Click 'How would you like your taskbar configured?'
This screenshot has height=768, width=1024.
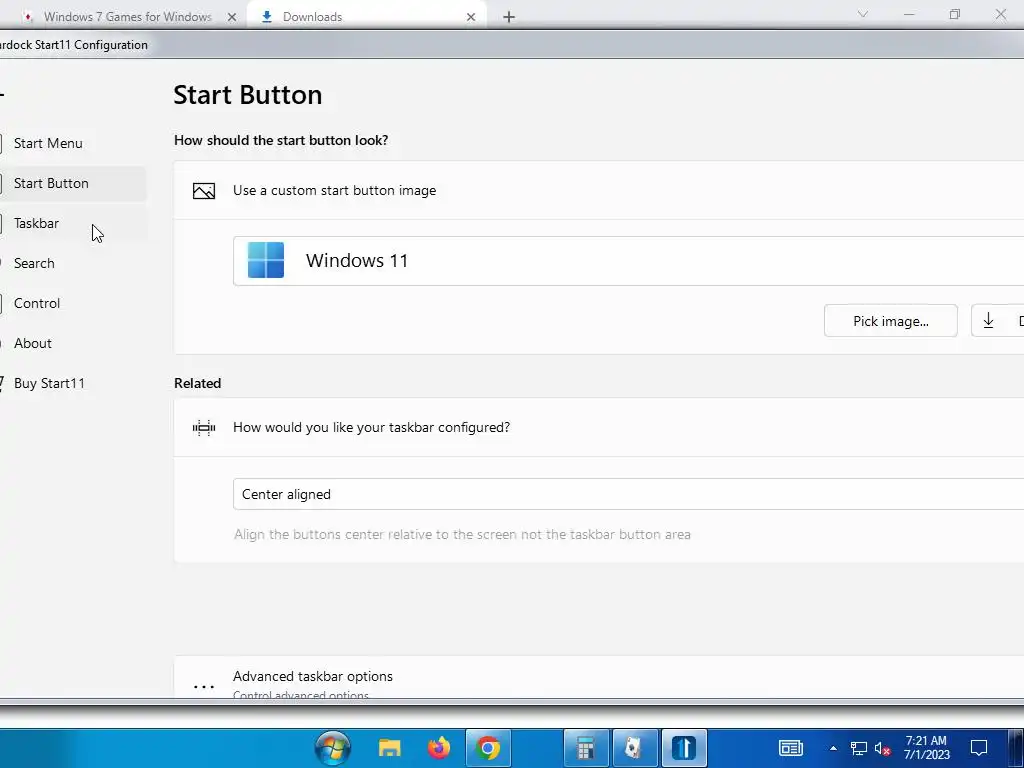coord(372,427)
